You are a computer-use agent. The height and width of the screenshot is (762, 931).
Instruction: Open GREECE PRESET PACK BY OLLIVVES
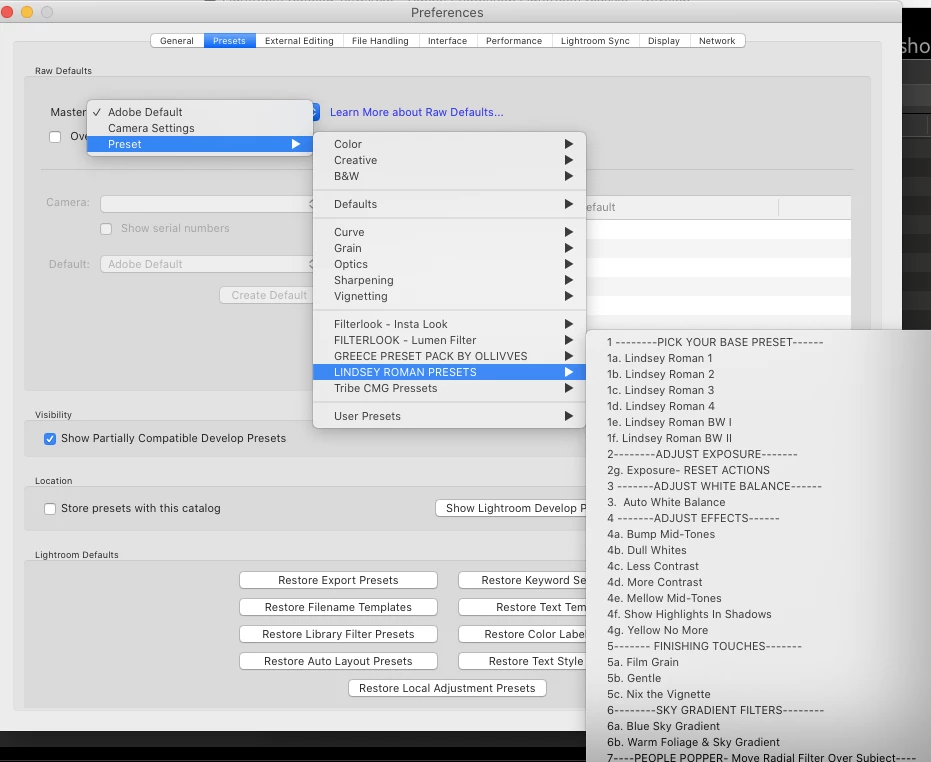pos(449,356)
